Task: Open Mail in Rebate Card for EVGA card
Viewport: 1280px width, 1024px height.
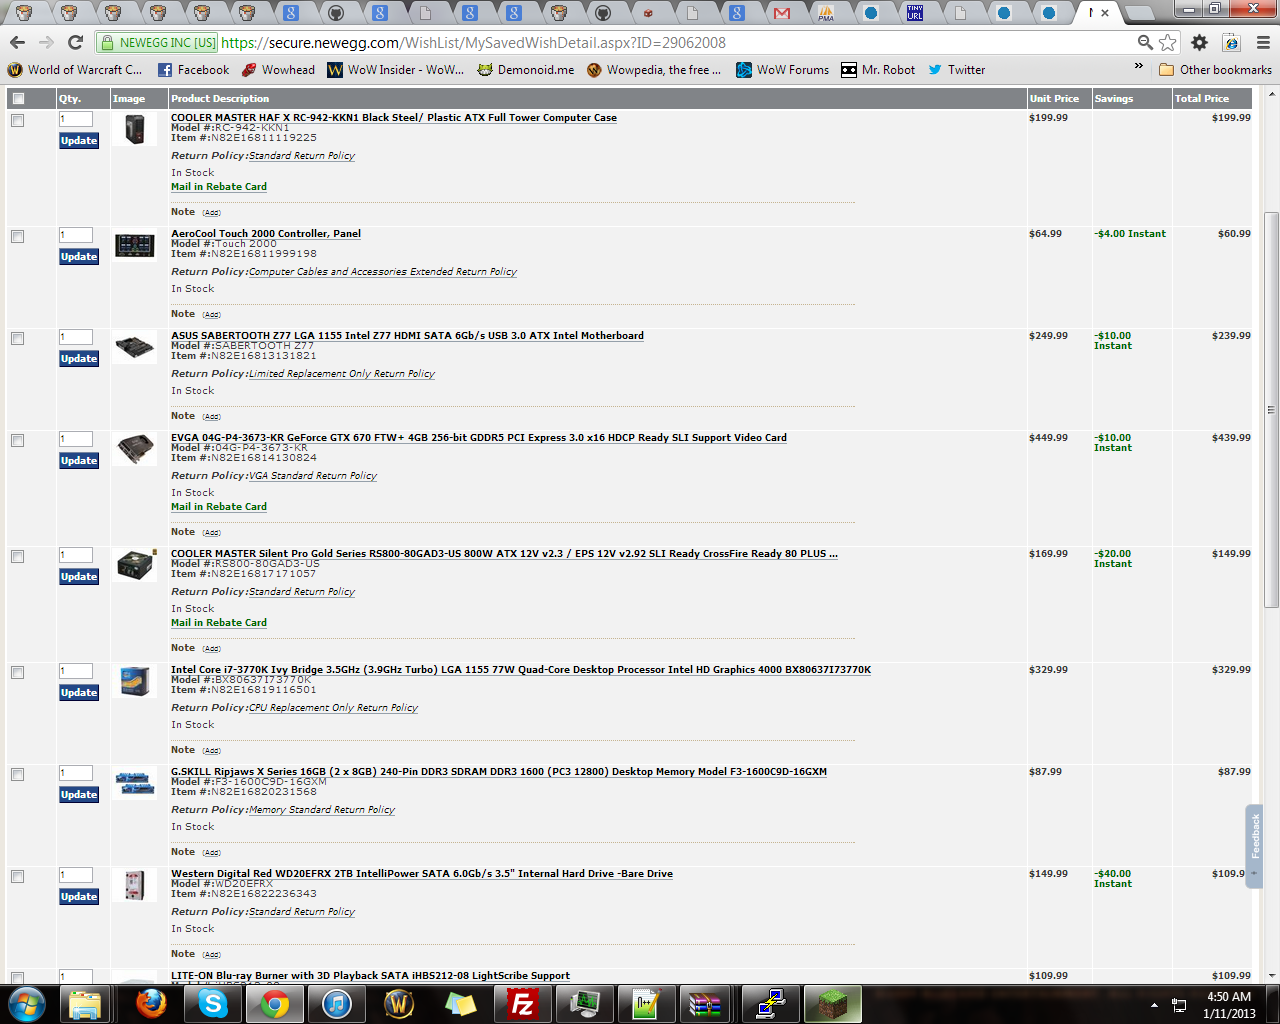Action: pyautogui.click(x=219, y=507)
